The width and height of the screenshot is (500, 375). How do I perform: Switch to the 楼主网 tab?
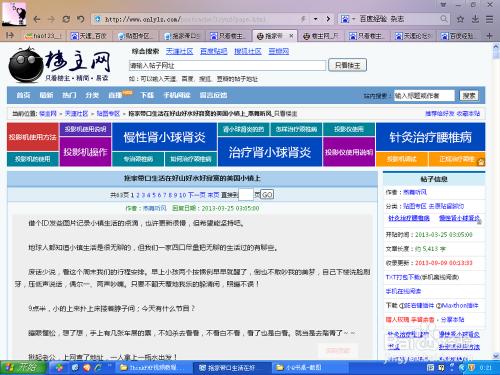[x=321, y=36]
